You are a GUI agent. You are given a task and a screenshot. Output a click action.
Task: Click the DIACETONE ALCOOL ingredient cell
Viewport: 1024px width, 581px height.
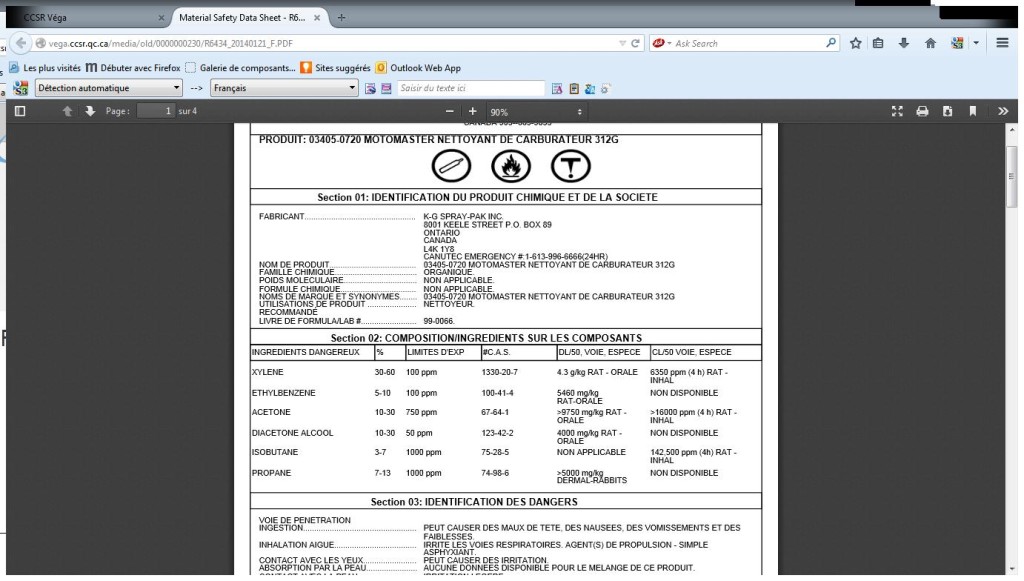point(292,433)
